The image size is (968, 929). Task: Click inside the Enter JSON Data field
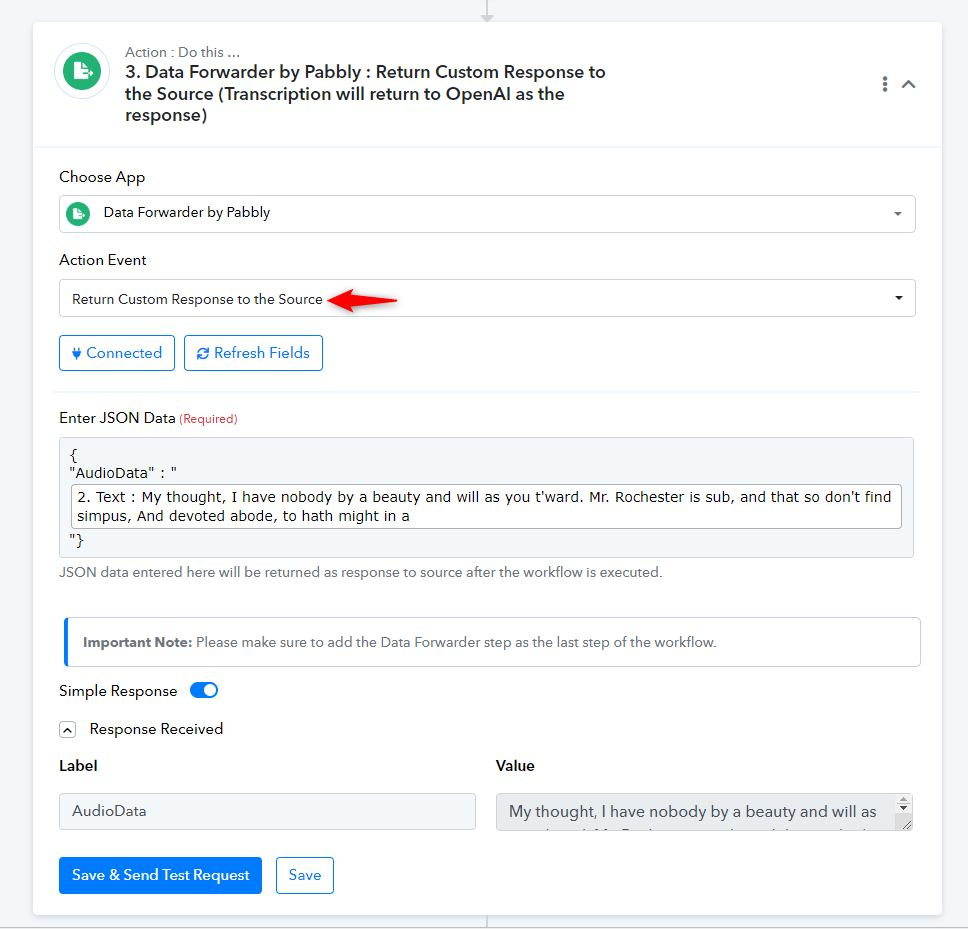(486, 498)
